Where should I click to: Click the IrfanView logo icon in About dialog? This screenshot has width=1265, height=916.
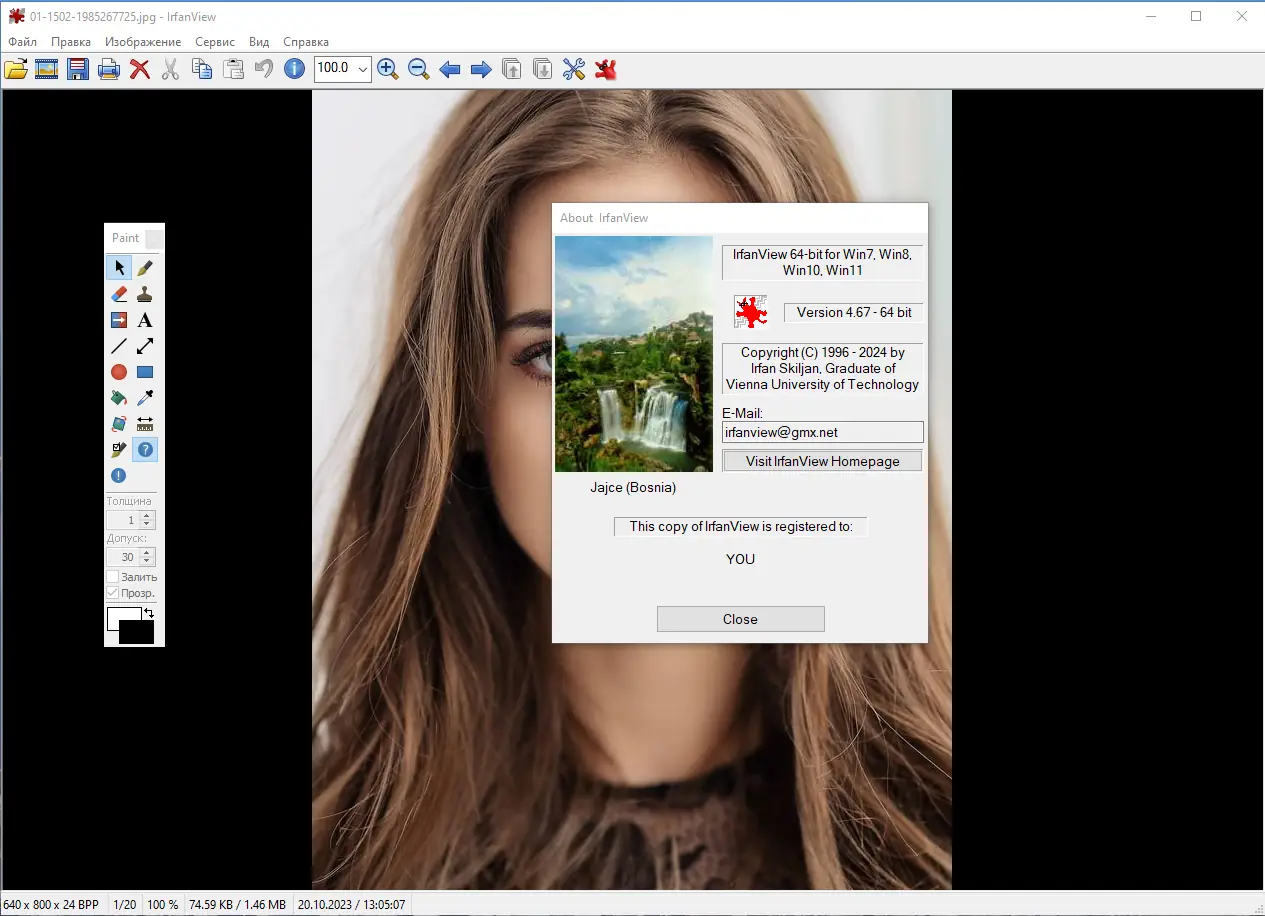pos(750,312)
